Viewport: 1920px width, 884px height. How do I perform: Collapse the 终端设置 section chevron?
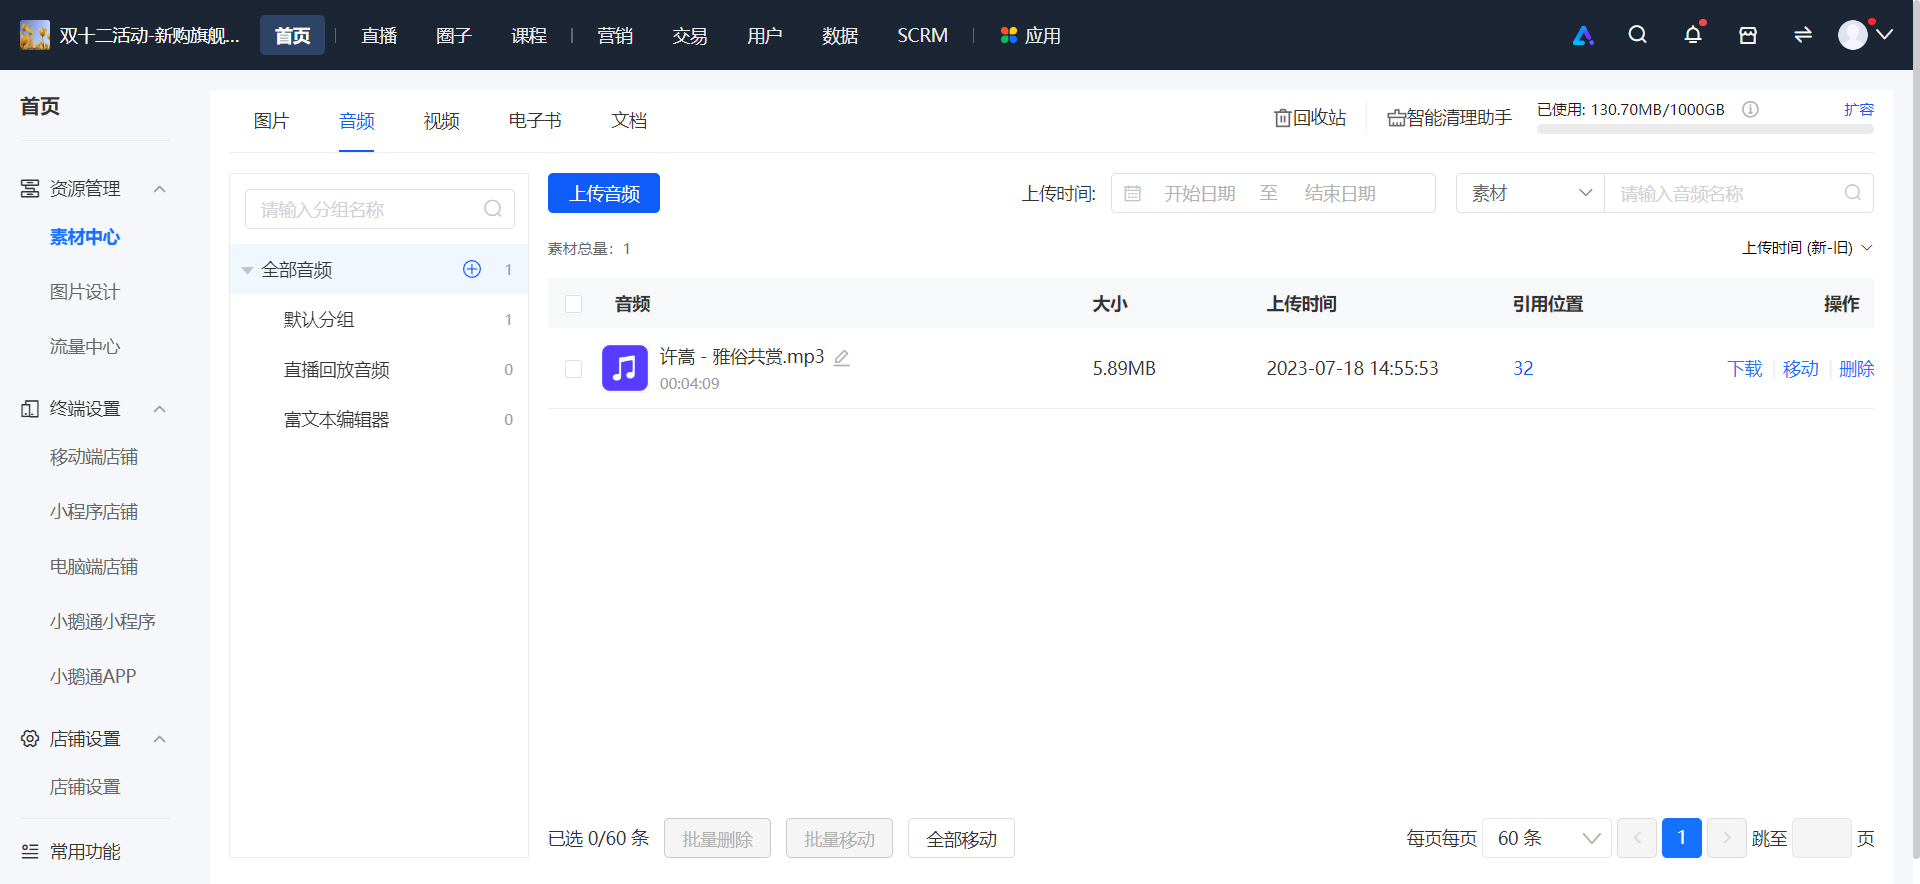[x=159, y=409]
